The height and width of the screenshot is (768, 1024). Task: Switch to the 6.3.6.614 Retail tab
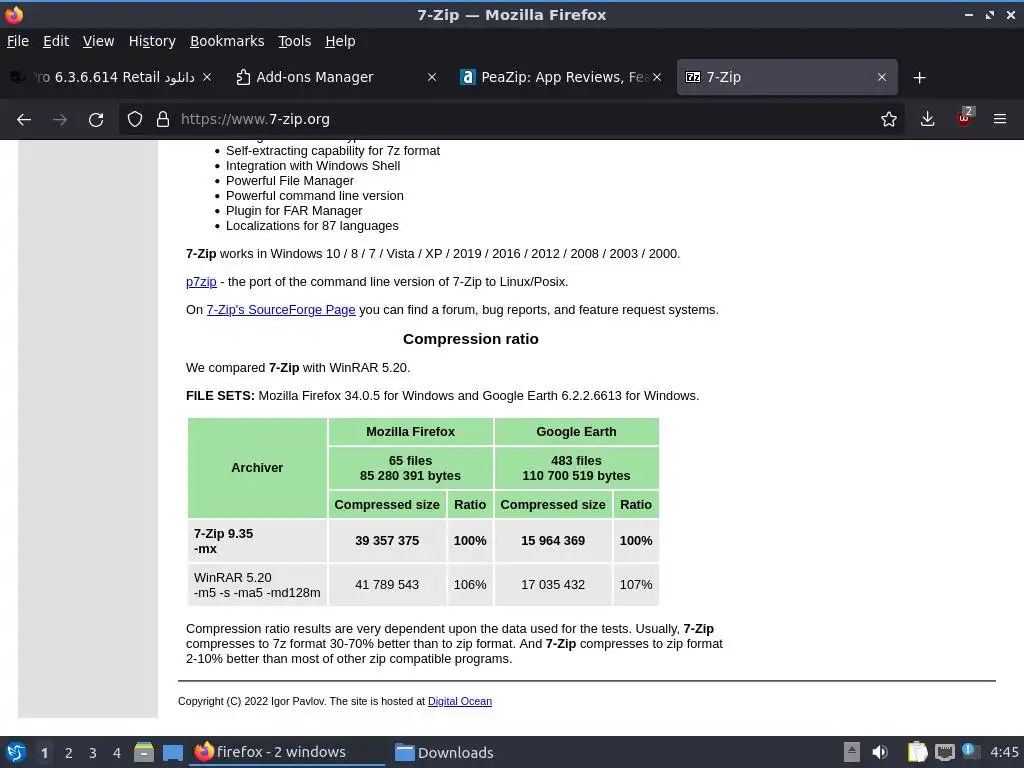(x=111, y=77)
